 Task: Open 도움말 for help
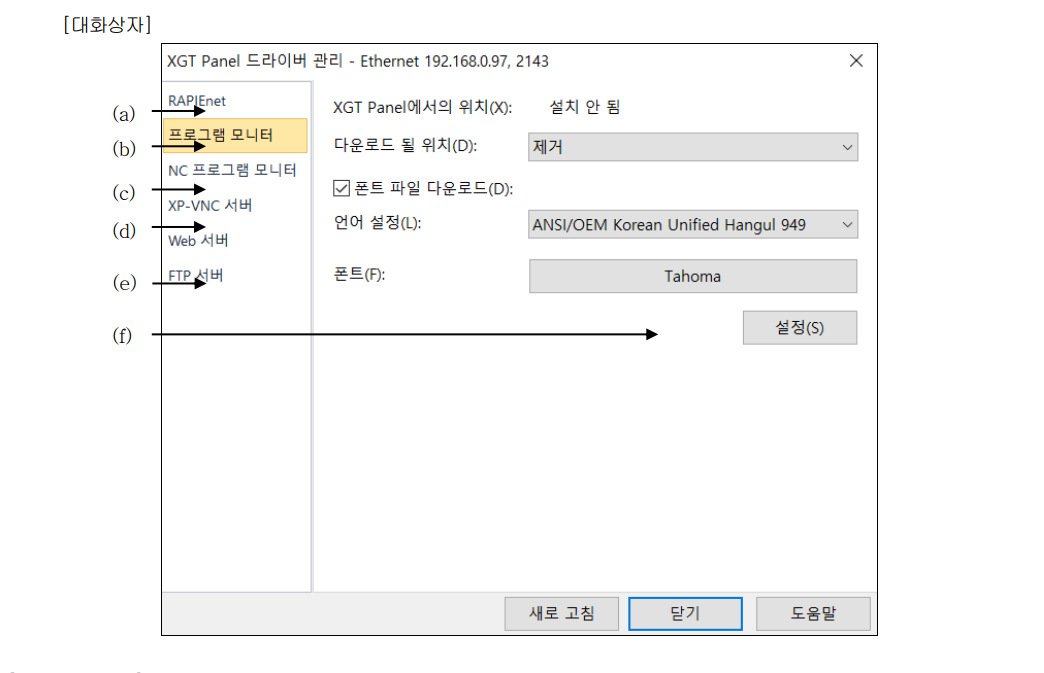(x=813, y=613)
